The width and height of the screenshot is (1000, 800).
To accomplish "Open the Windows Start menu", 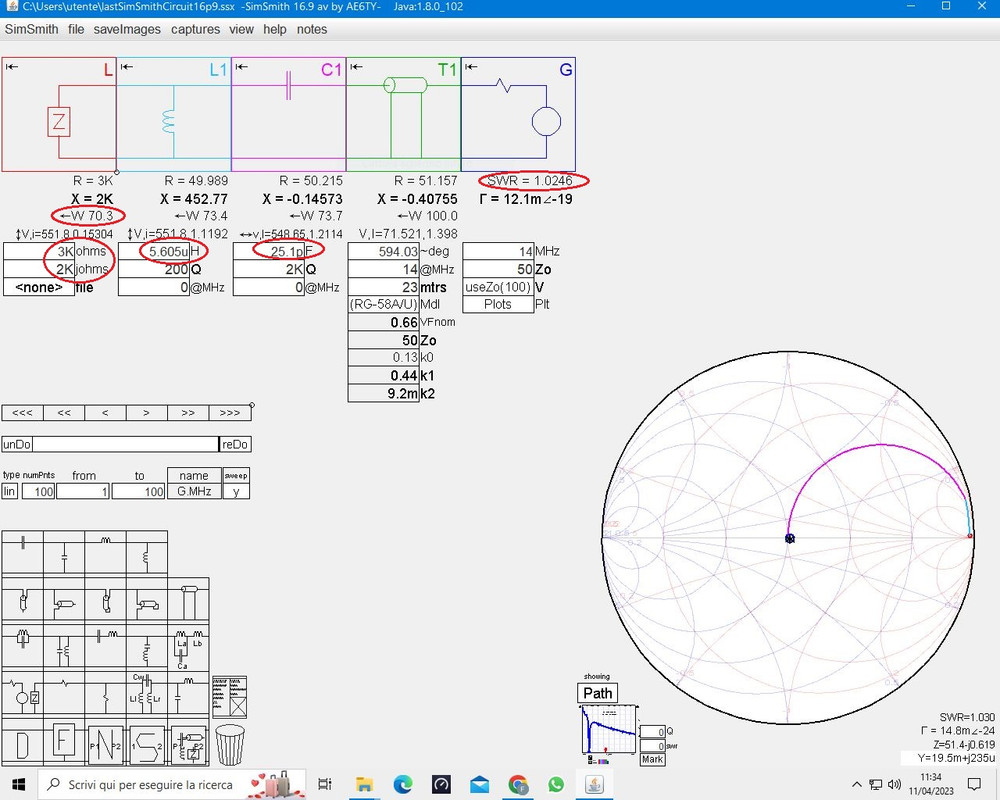I will 18,784.
